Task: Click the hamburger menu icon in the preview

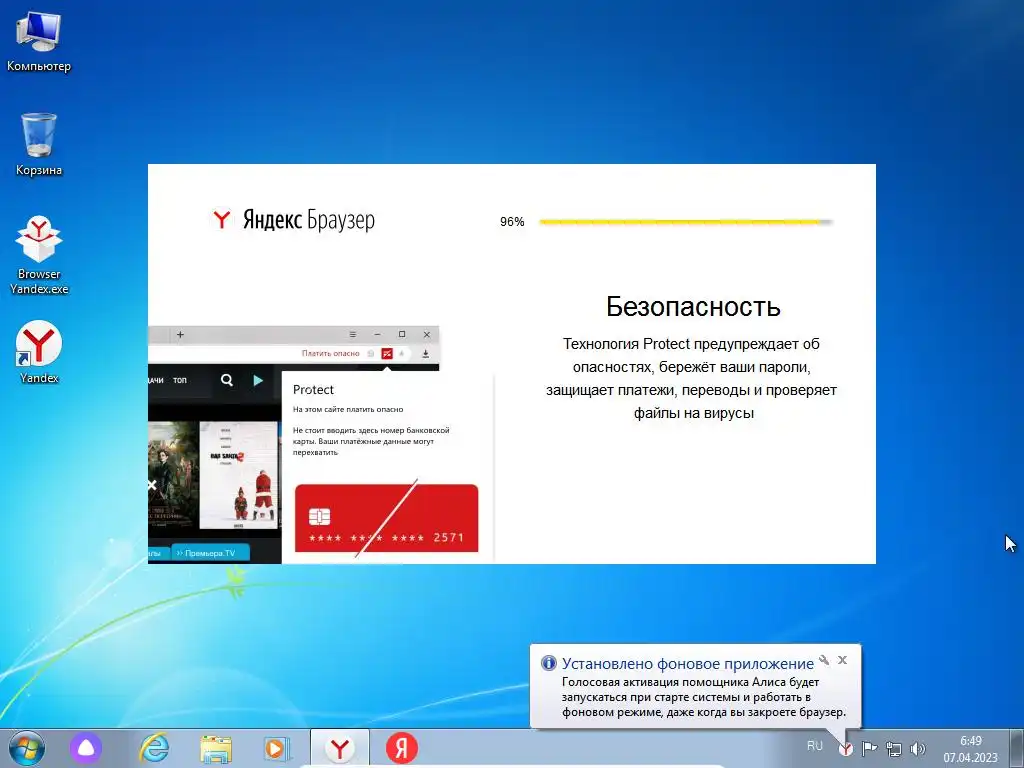Action: pyautogui.click(x=353, y=334)
